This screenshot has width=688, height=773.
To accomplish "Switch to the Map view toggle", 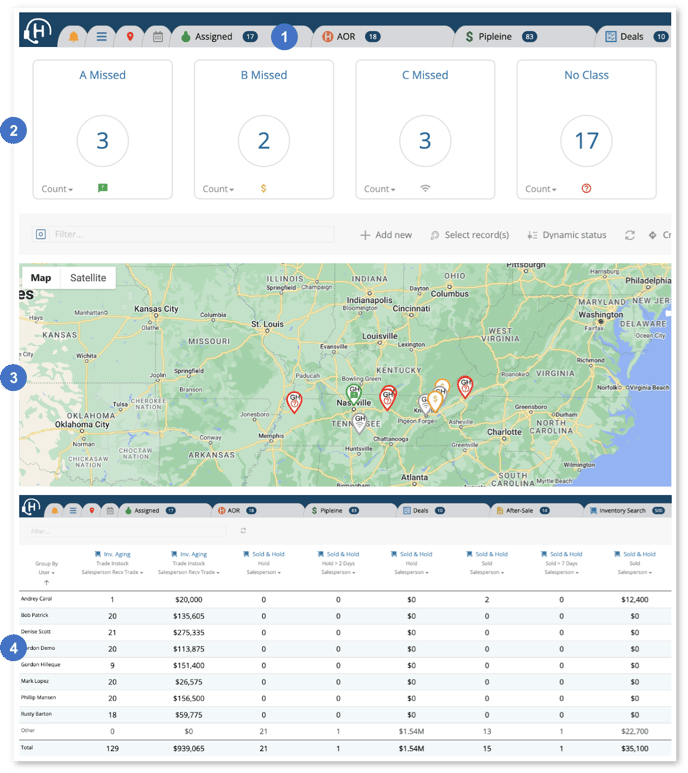I will click(41, 278).
